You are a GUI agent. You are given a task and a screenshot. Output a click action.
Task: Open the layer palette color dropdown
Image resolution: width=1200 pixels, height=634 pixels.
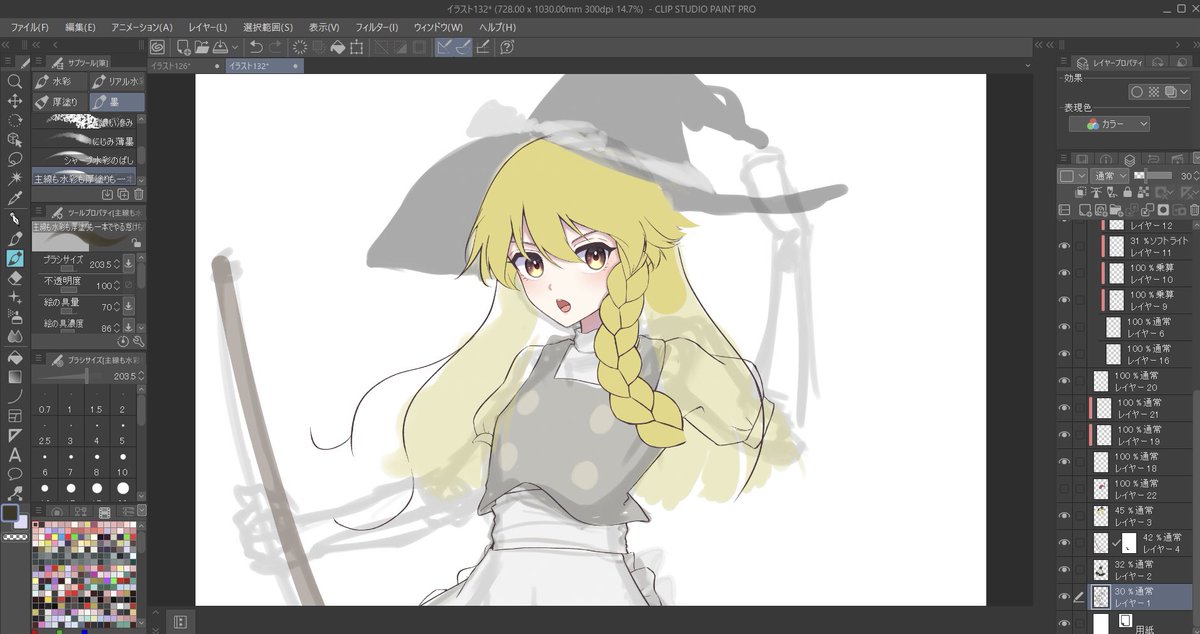1073,175
